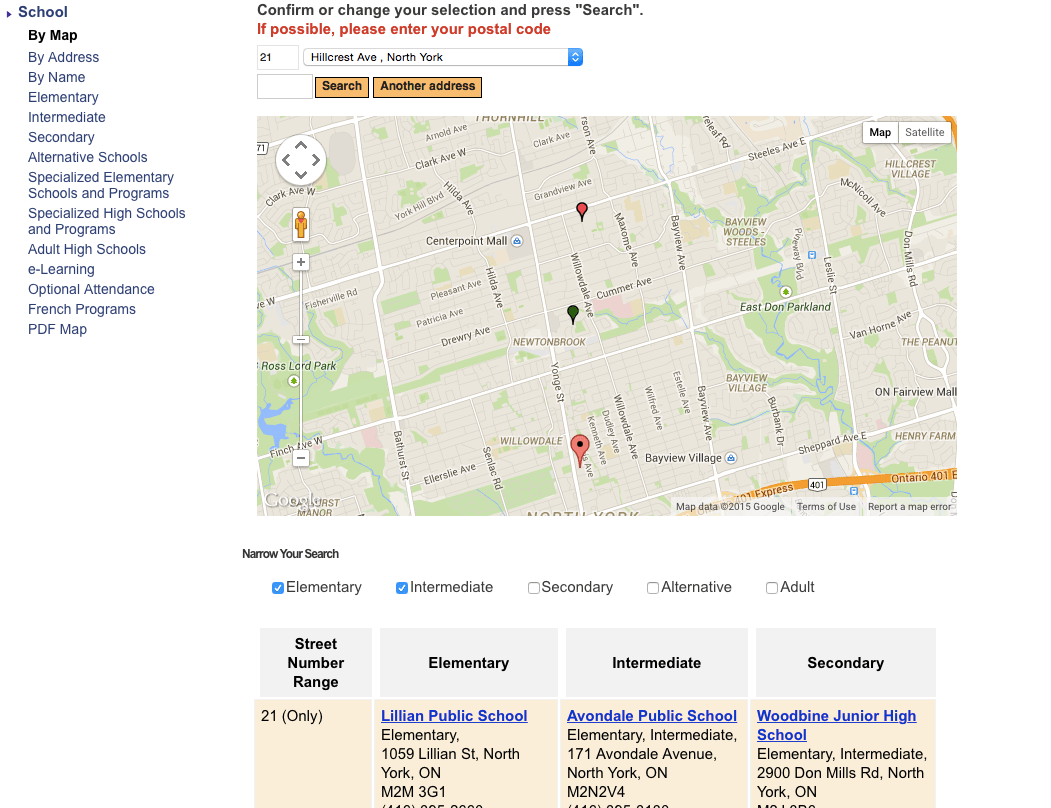Select the Street View pegman icon
This screenshot has width=1051, height=808.
(x=301, y=224)
